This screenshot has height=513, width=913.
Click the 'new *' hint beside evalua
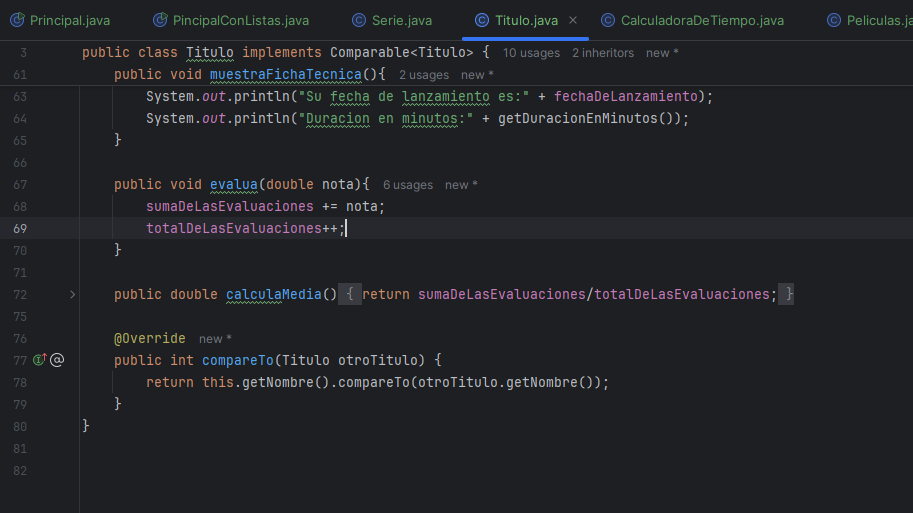461,185
